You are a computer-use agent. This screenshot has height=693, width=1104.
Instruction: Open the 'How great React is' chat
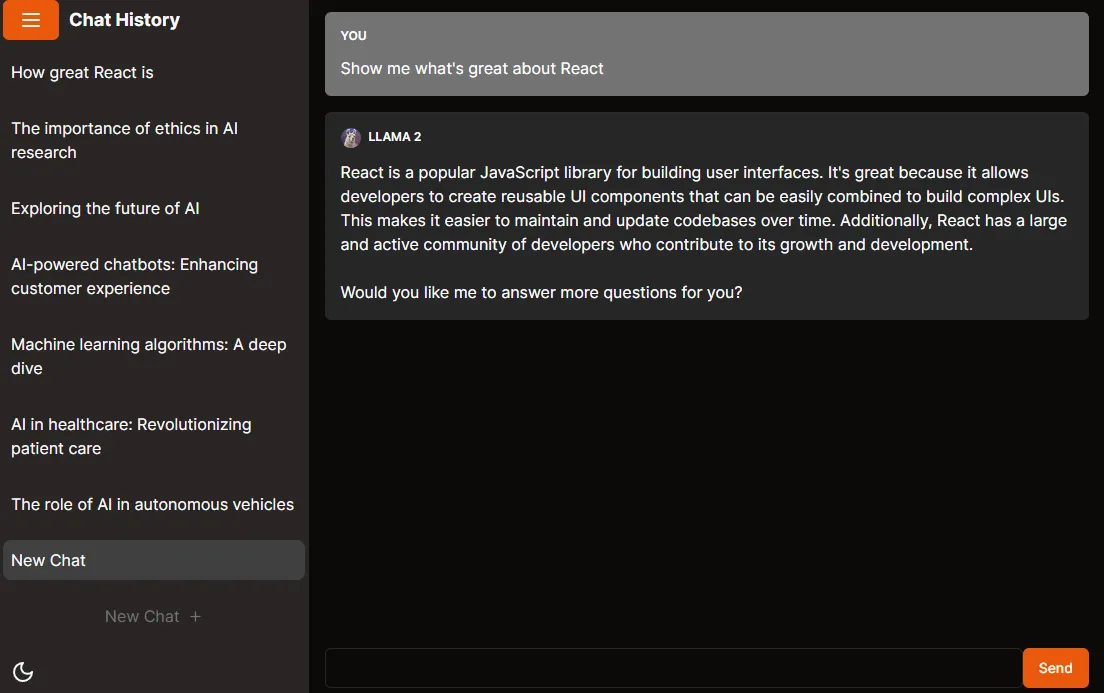pos(82,72)
